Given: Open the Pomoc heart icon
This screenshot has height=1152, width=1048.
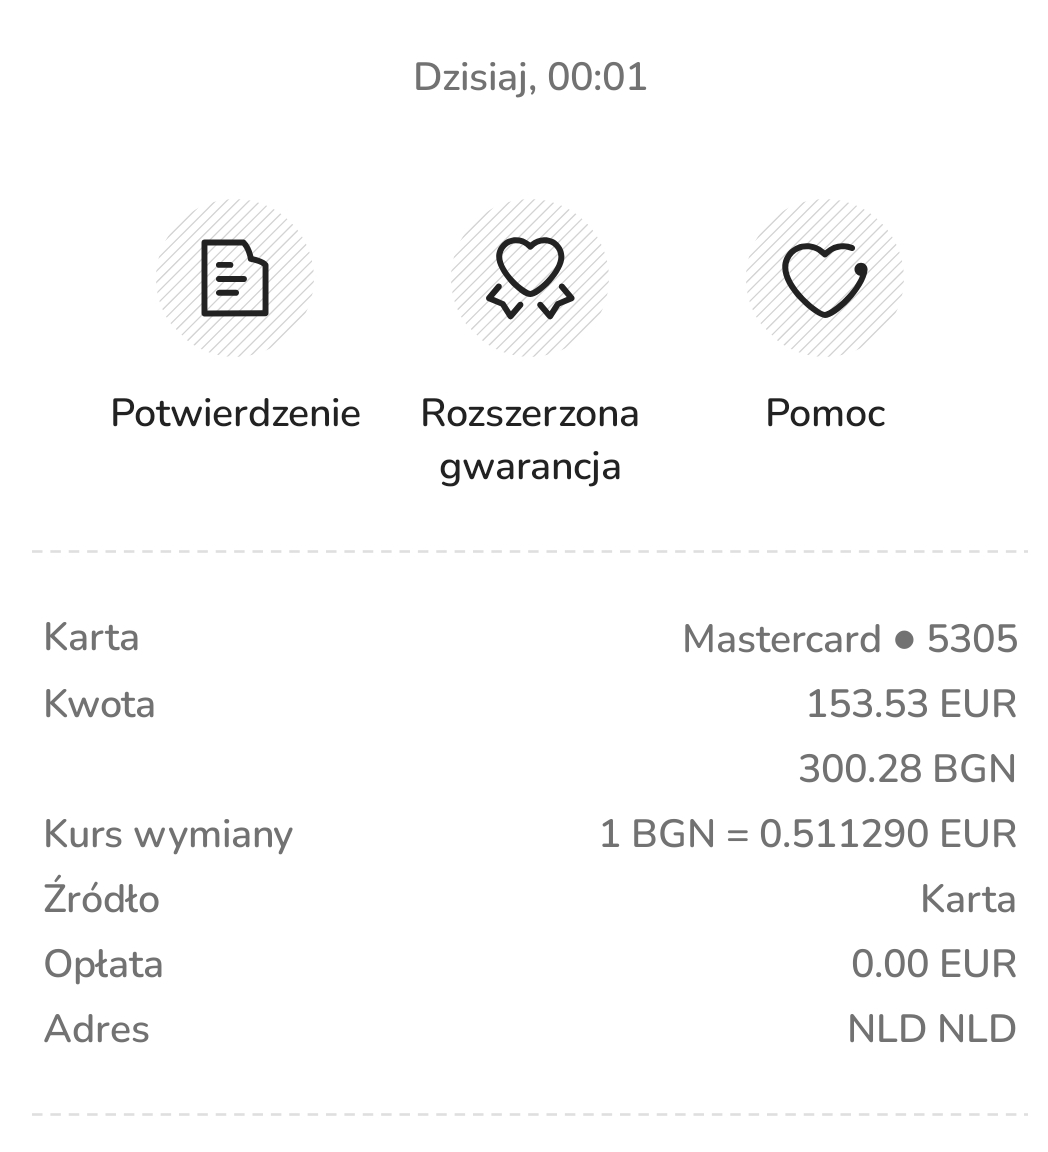Looking at the screenshot, I should click(x=825, y=278).
